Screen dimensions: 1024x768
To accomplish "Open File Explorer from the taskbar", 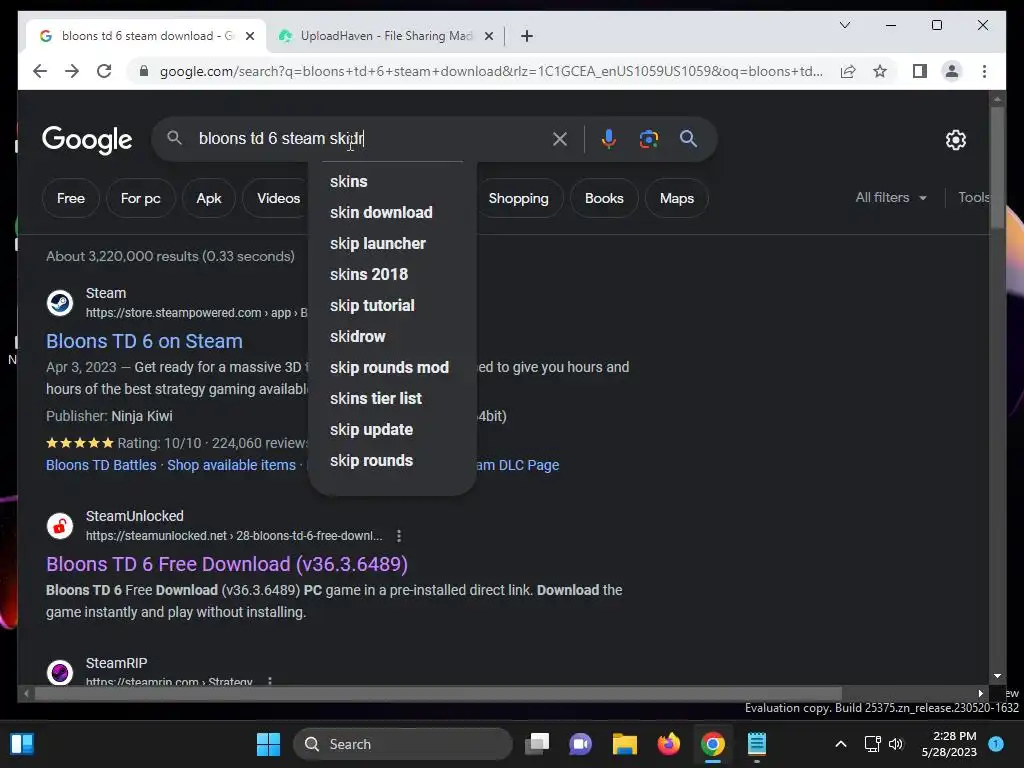I will click(x=624, y=744).
